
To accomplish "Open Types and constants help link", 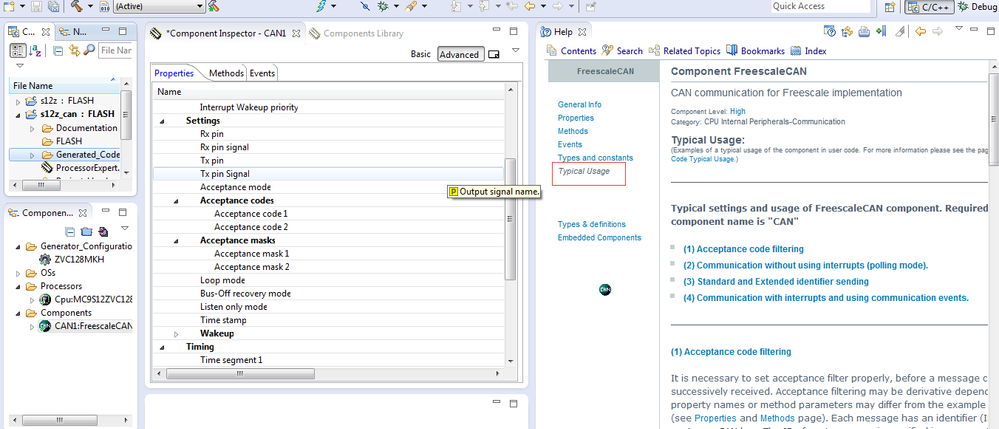I will coord(595,157).
